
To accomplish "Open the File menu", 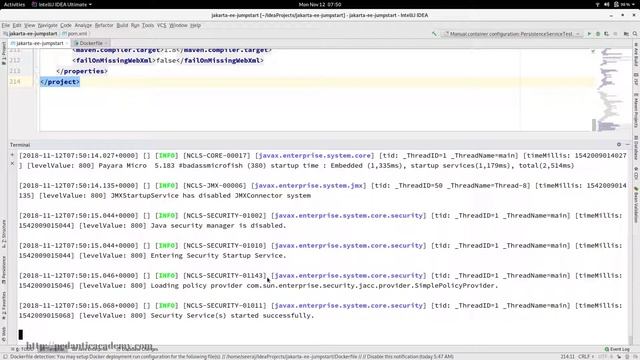I will click(x=6, y=25).
